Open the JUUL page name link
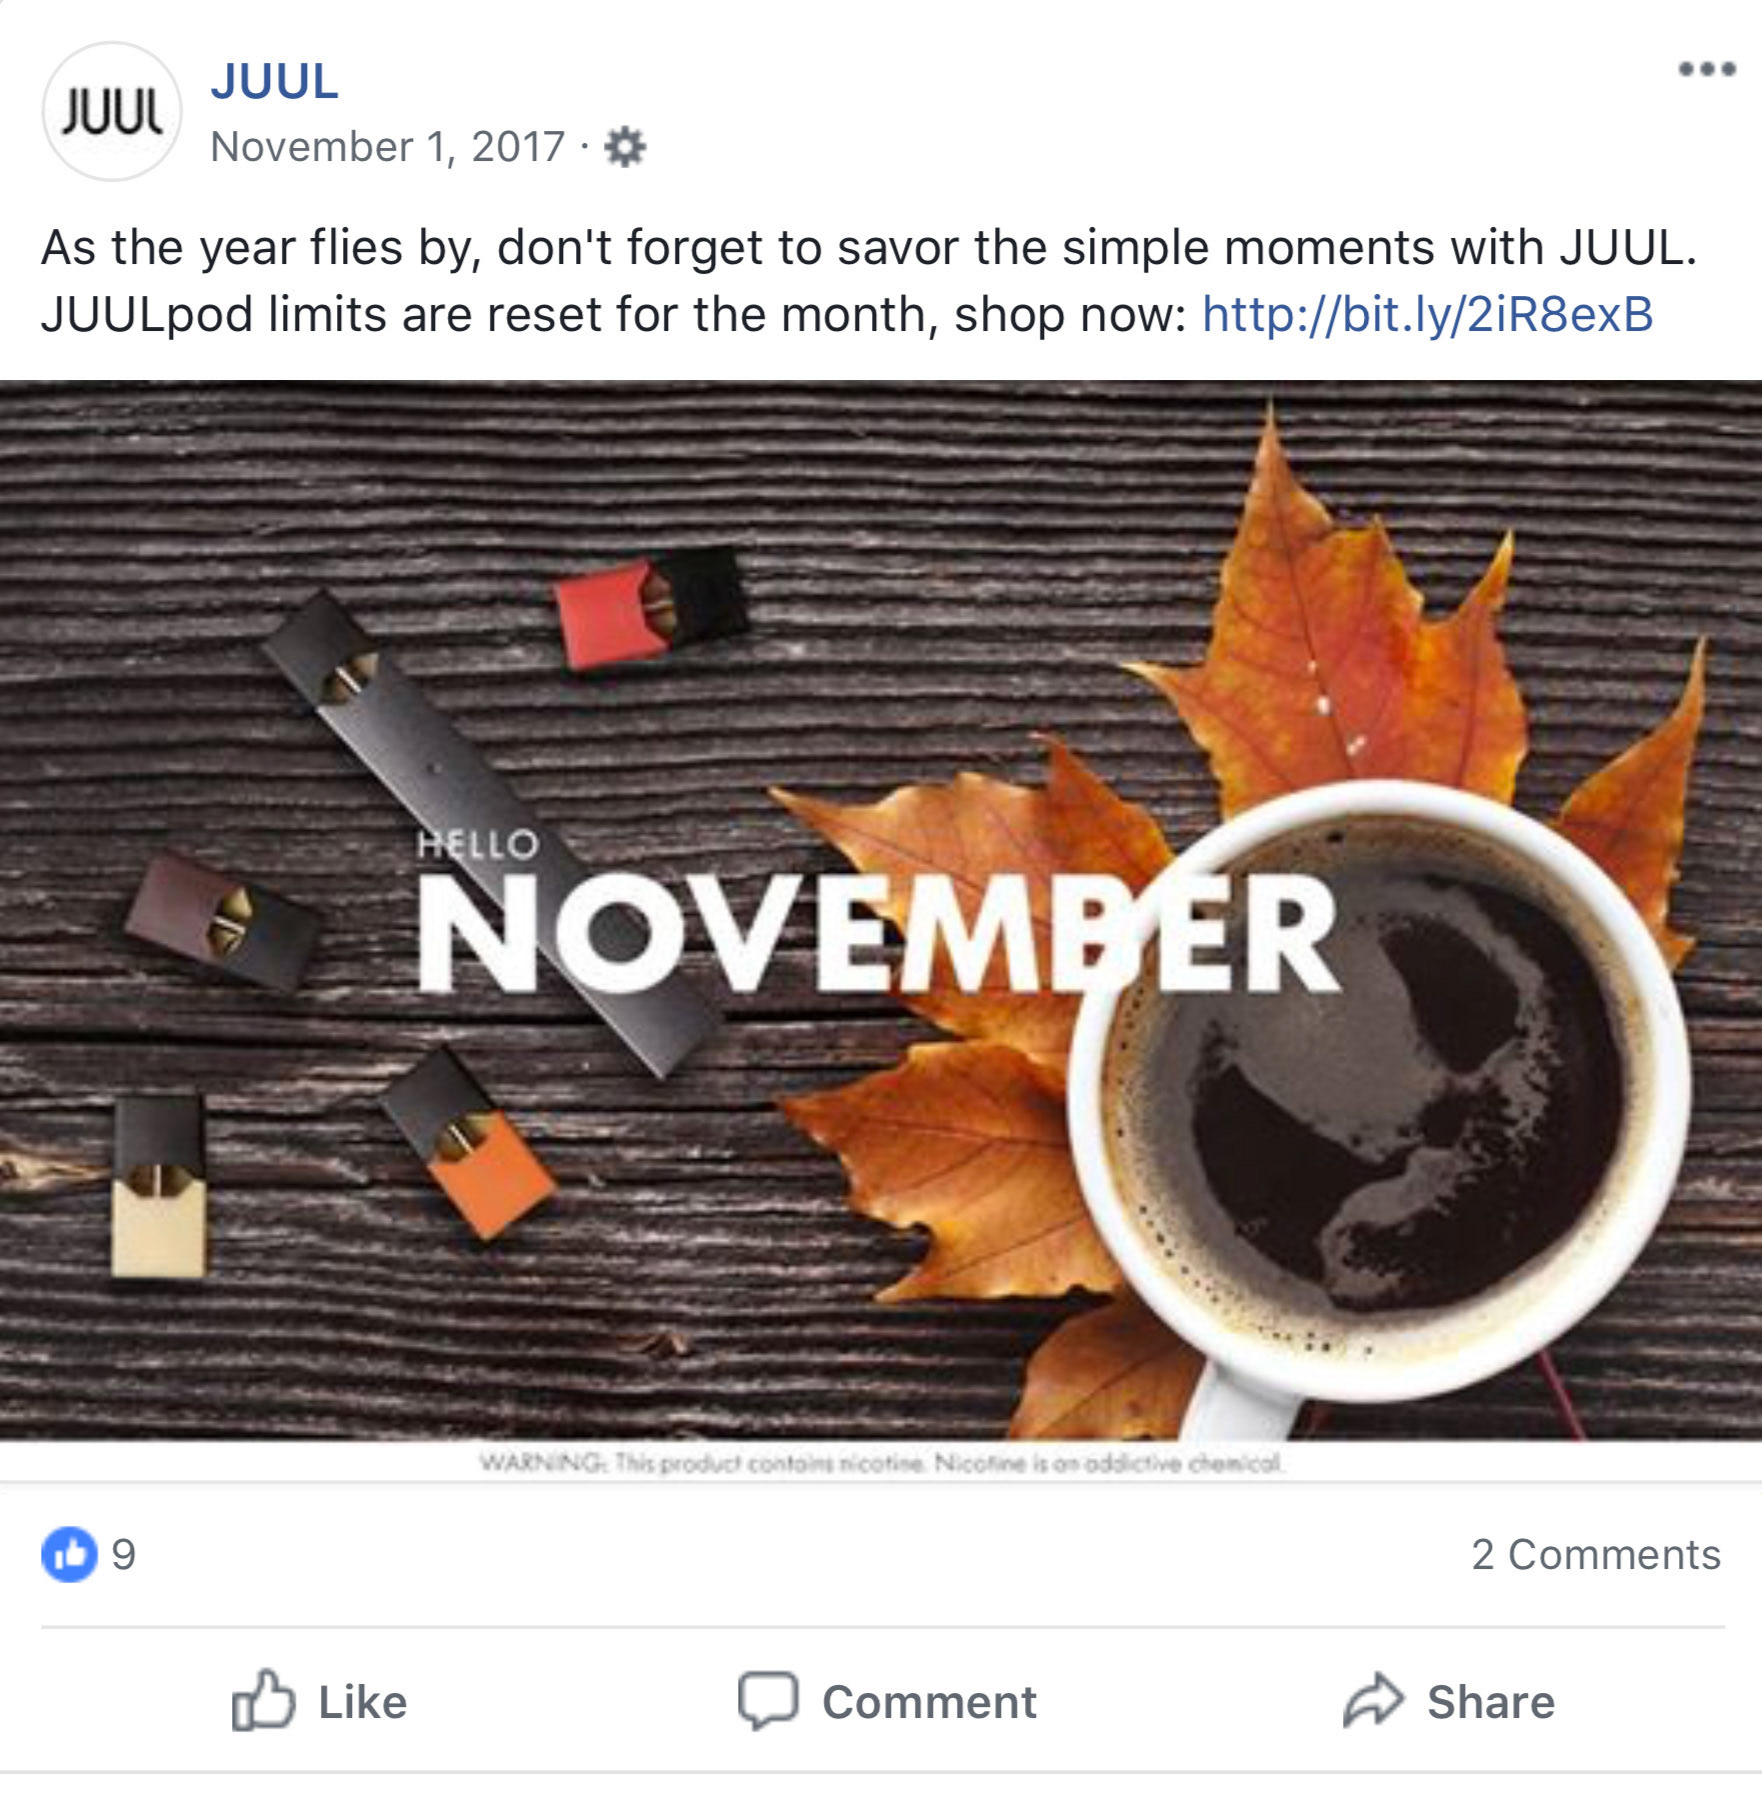1762x1802 pixels. pos(274,81)
